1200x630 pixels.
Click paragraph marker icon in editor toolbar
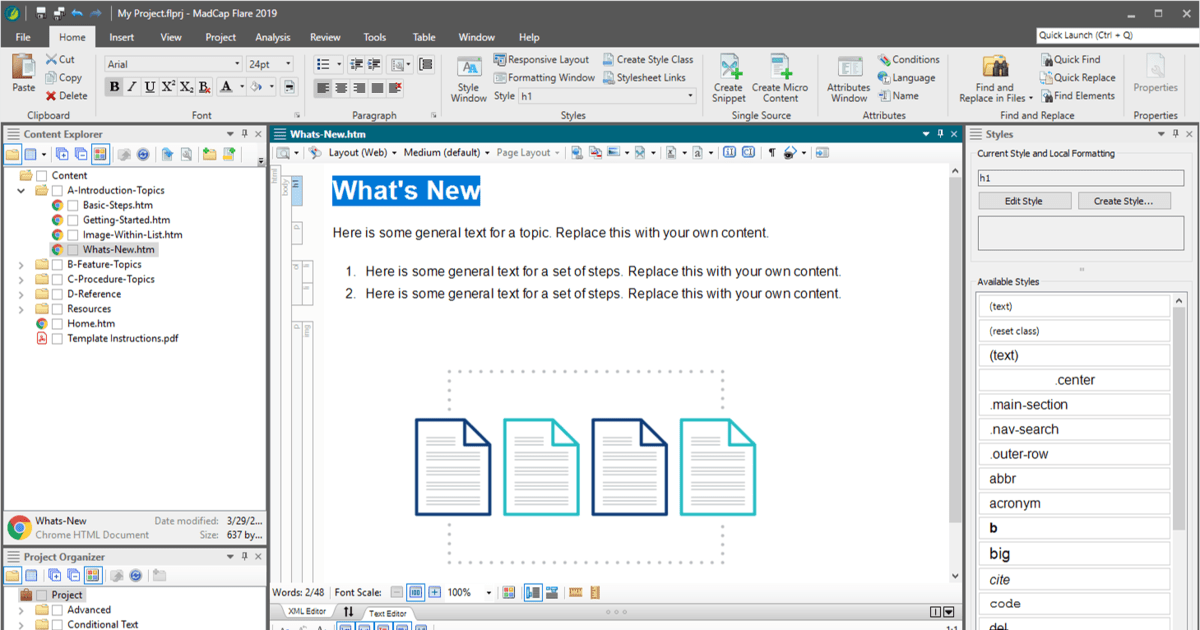(x=771, y=153)
